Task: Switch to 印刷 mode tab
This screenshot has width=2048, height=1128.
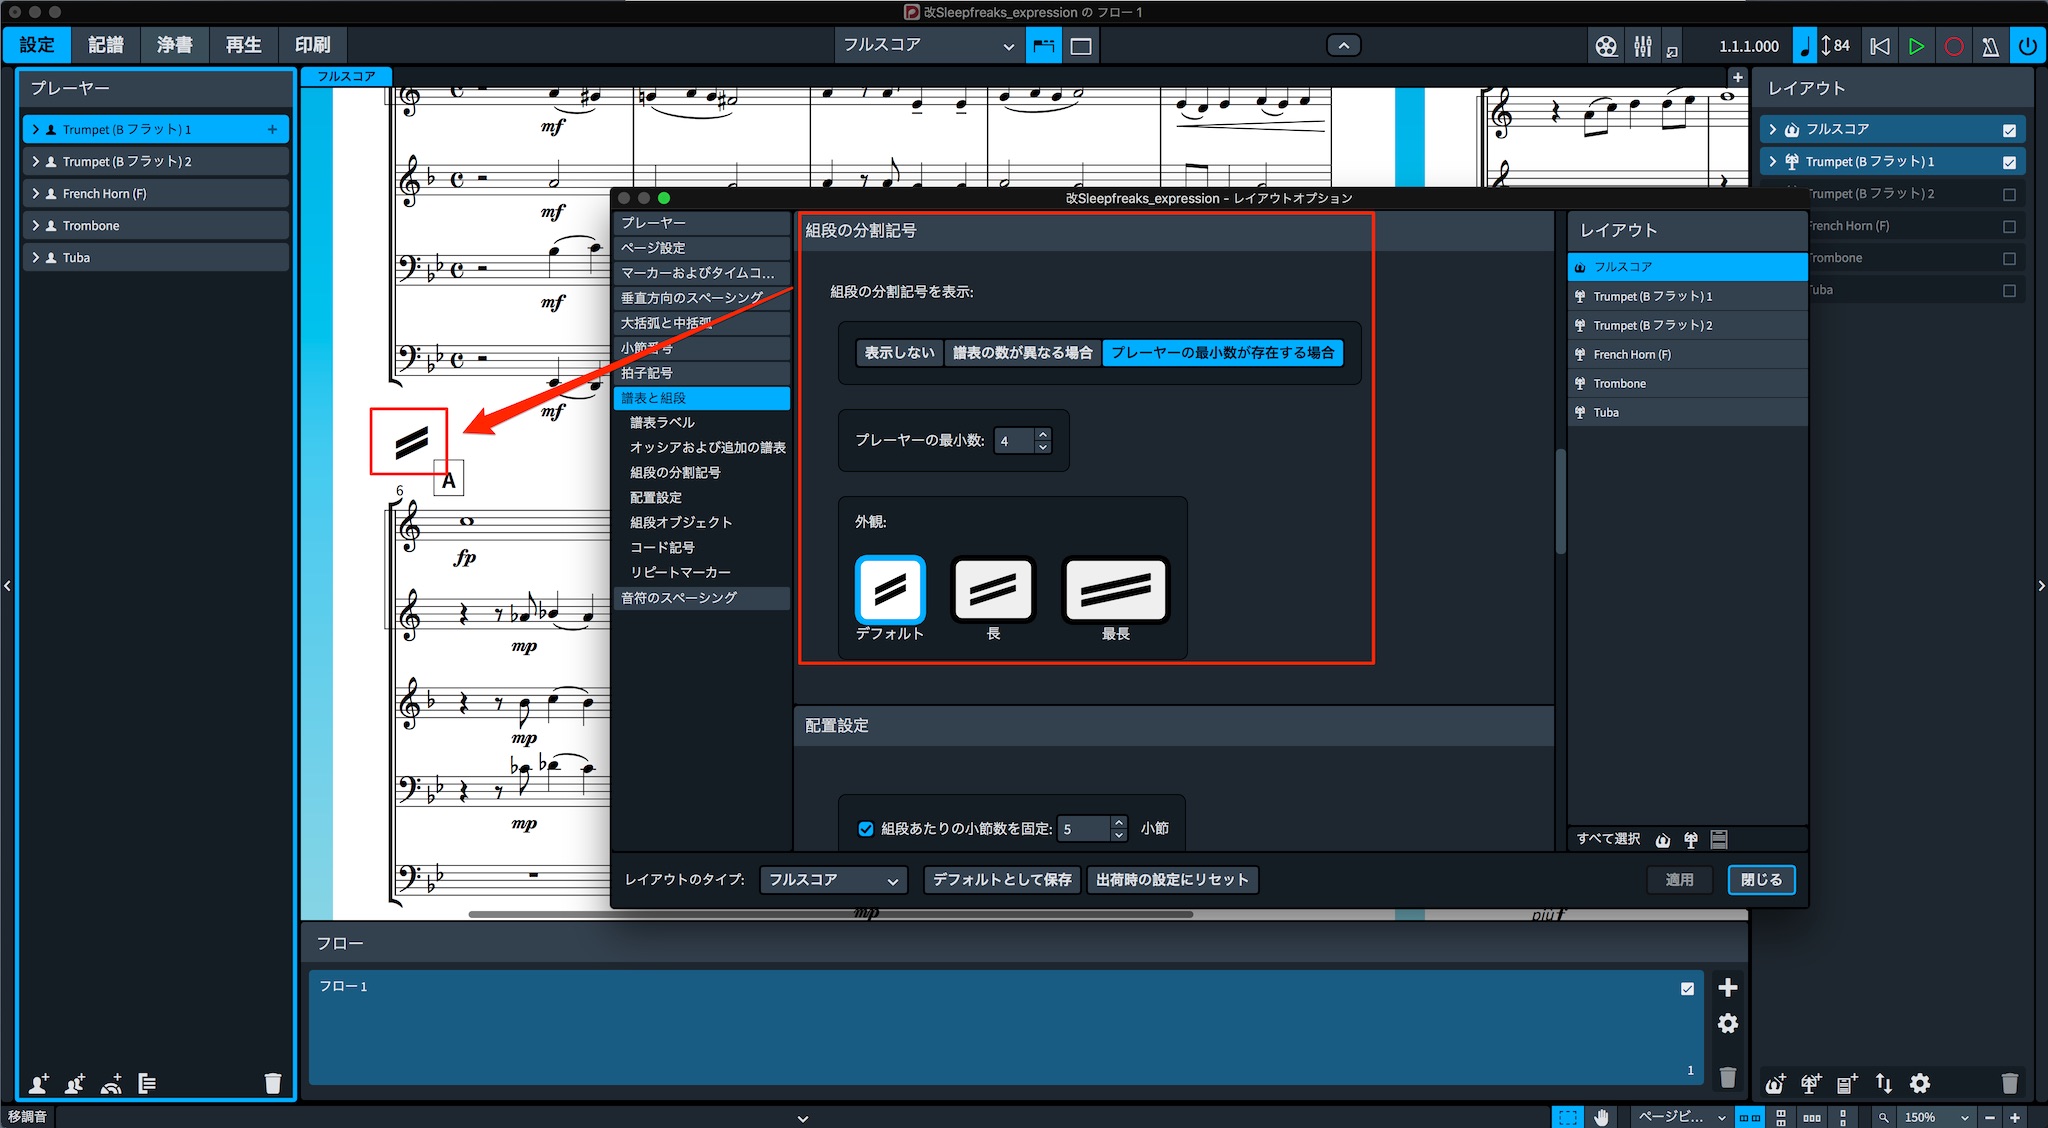Action: click(313, 45)
